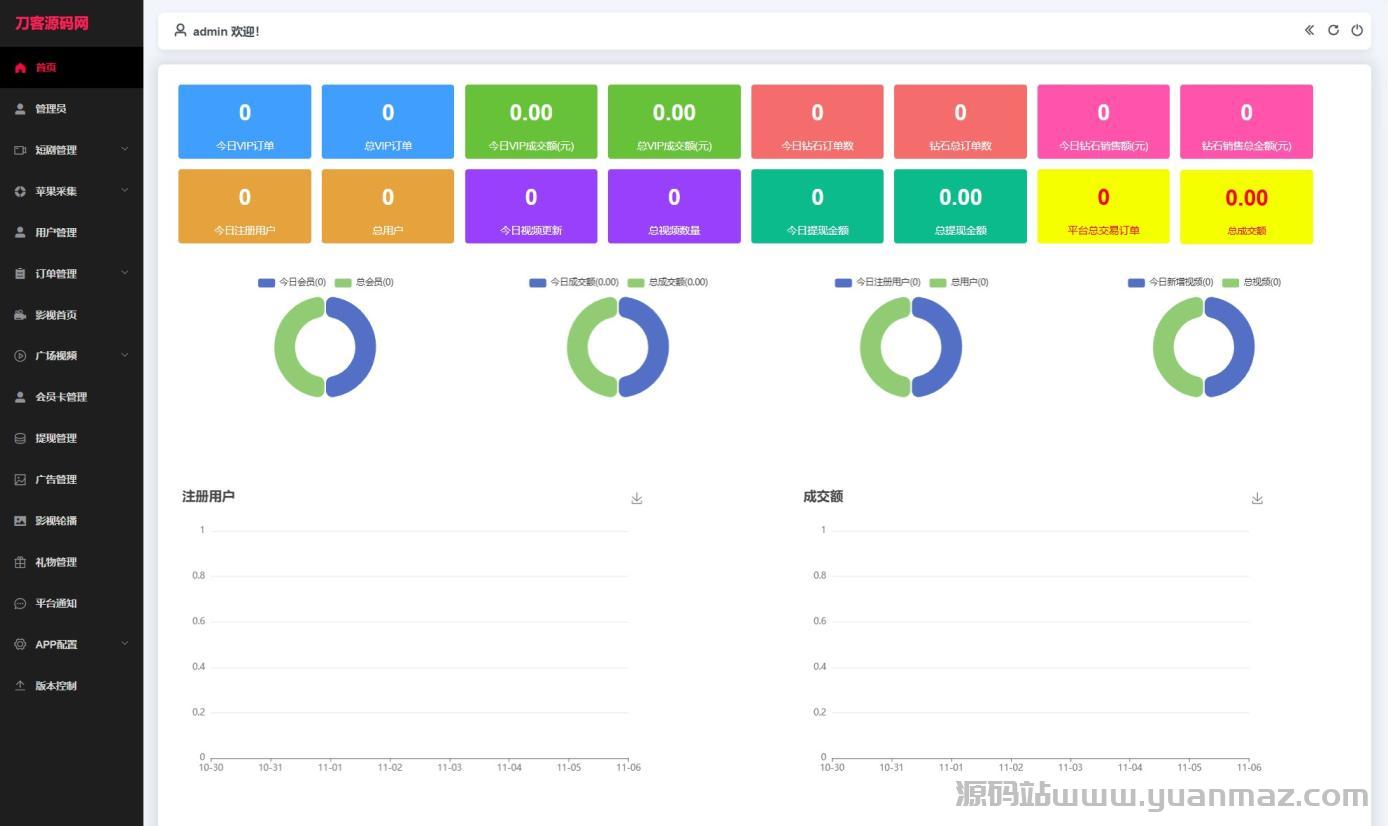The height and width of the screenshot is (826, 1388).
Task: Click the gift icon for 礼物管理
Action: [x=20, y=563]
